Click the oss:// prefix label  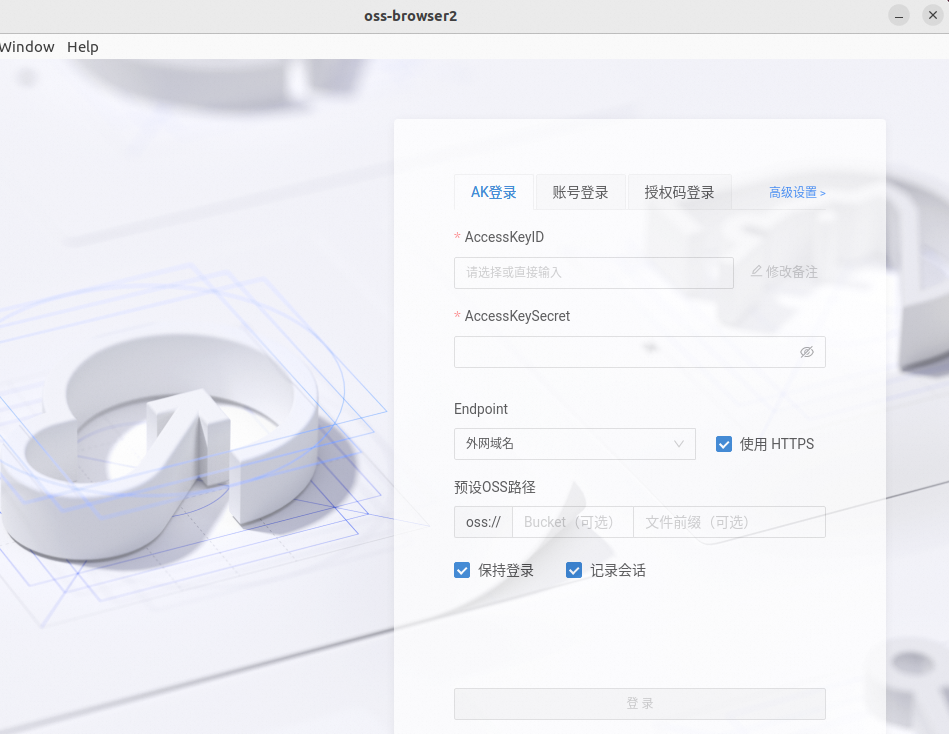pyautogui.click(x=484, y=522)
